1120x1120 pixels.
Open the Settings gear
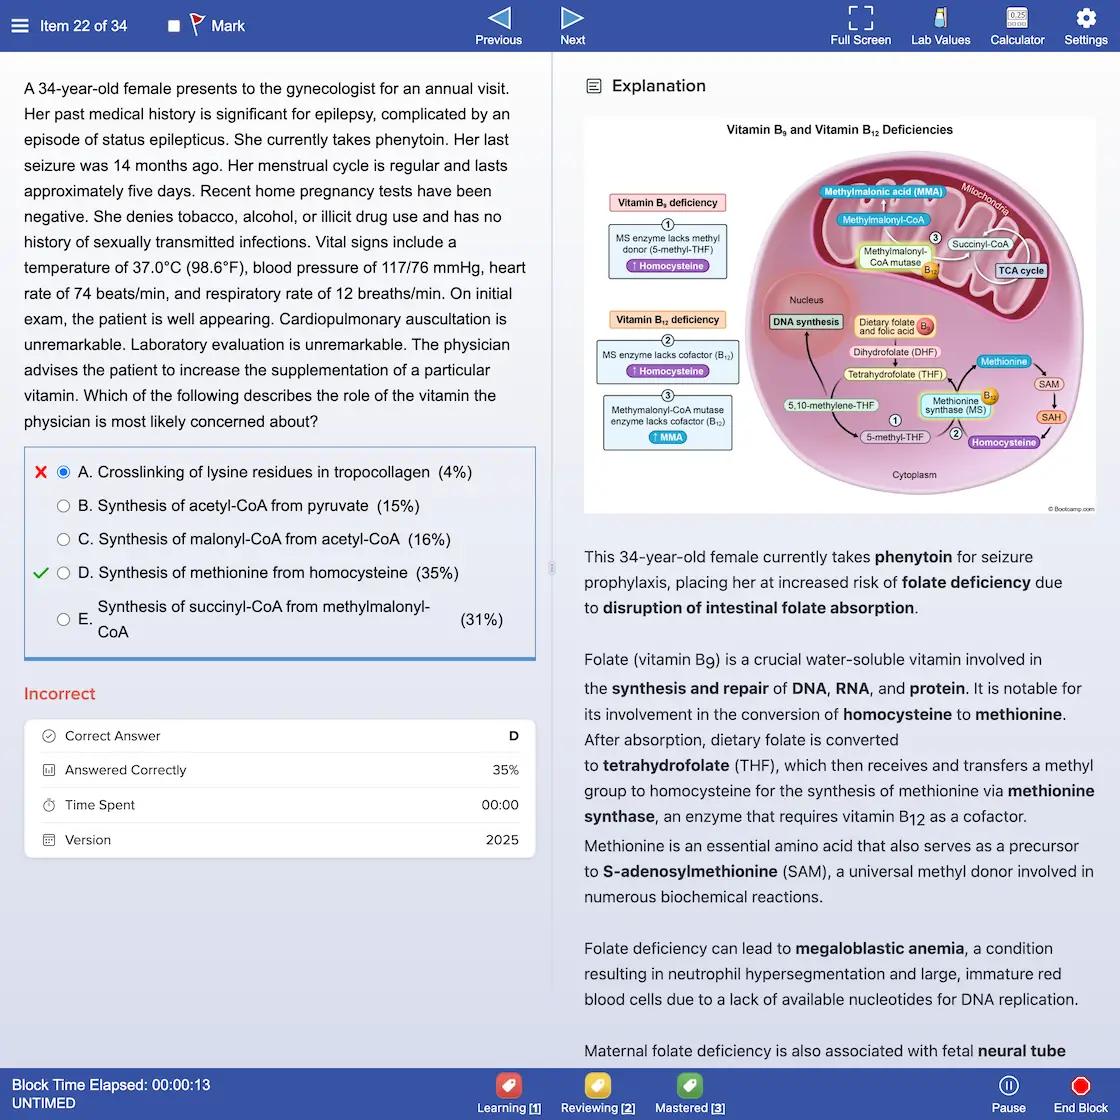[1085, 26]
